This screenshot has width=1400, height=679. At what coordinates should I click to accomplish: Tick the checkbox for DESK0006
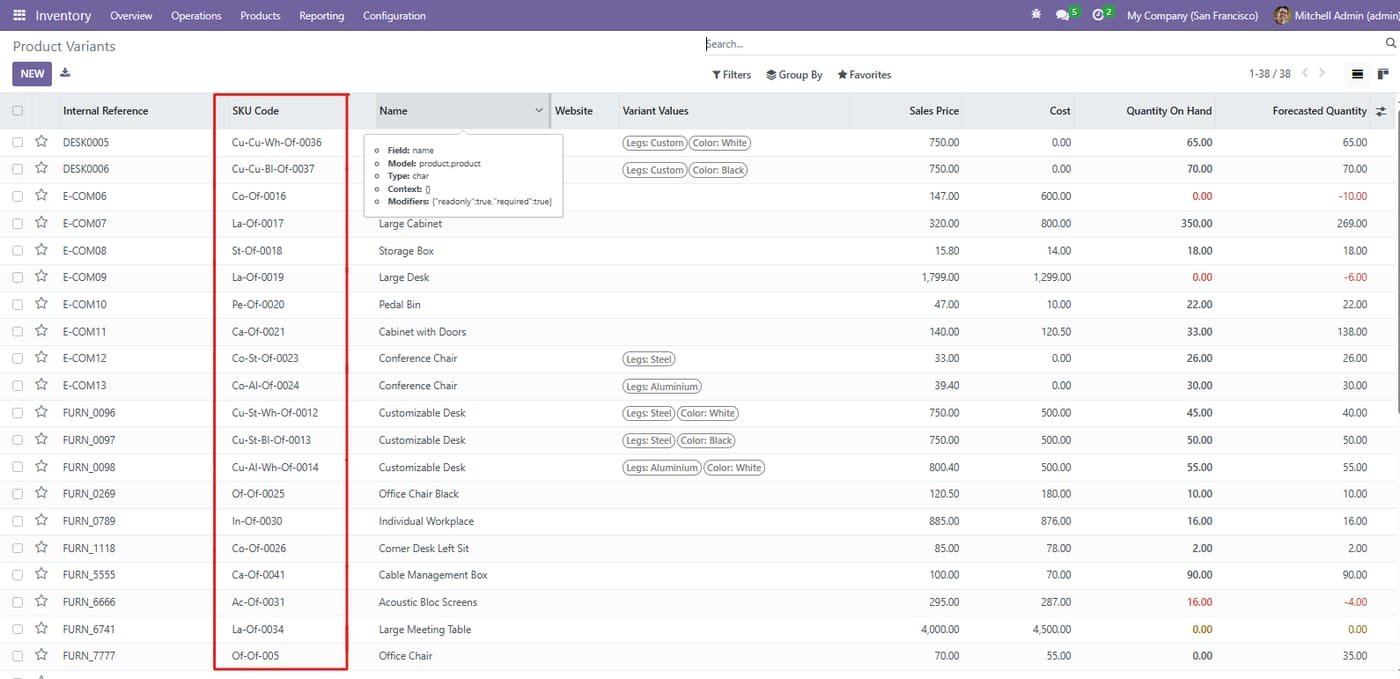17,169
